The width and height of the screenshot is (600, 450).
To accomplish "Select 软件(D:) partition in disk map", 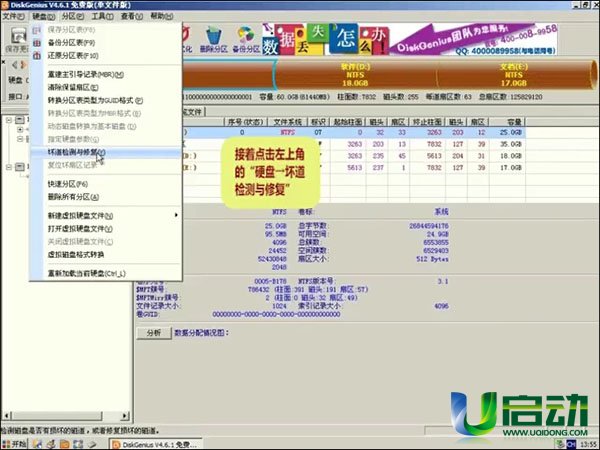I will (x=355, y=75).
